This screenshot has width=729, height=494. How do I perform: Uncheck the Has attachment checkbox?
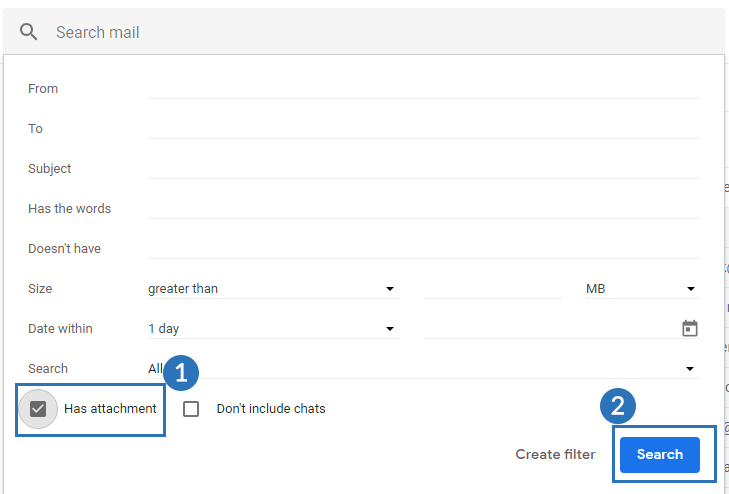tap(39, 408)
